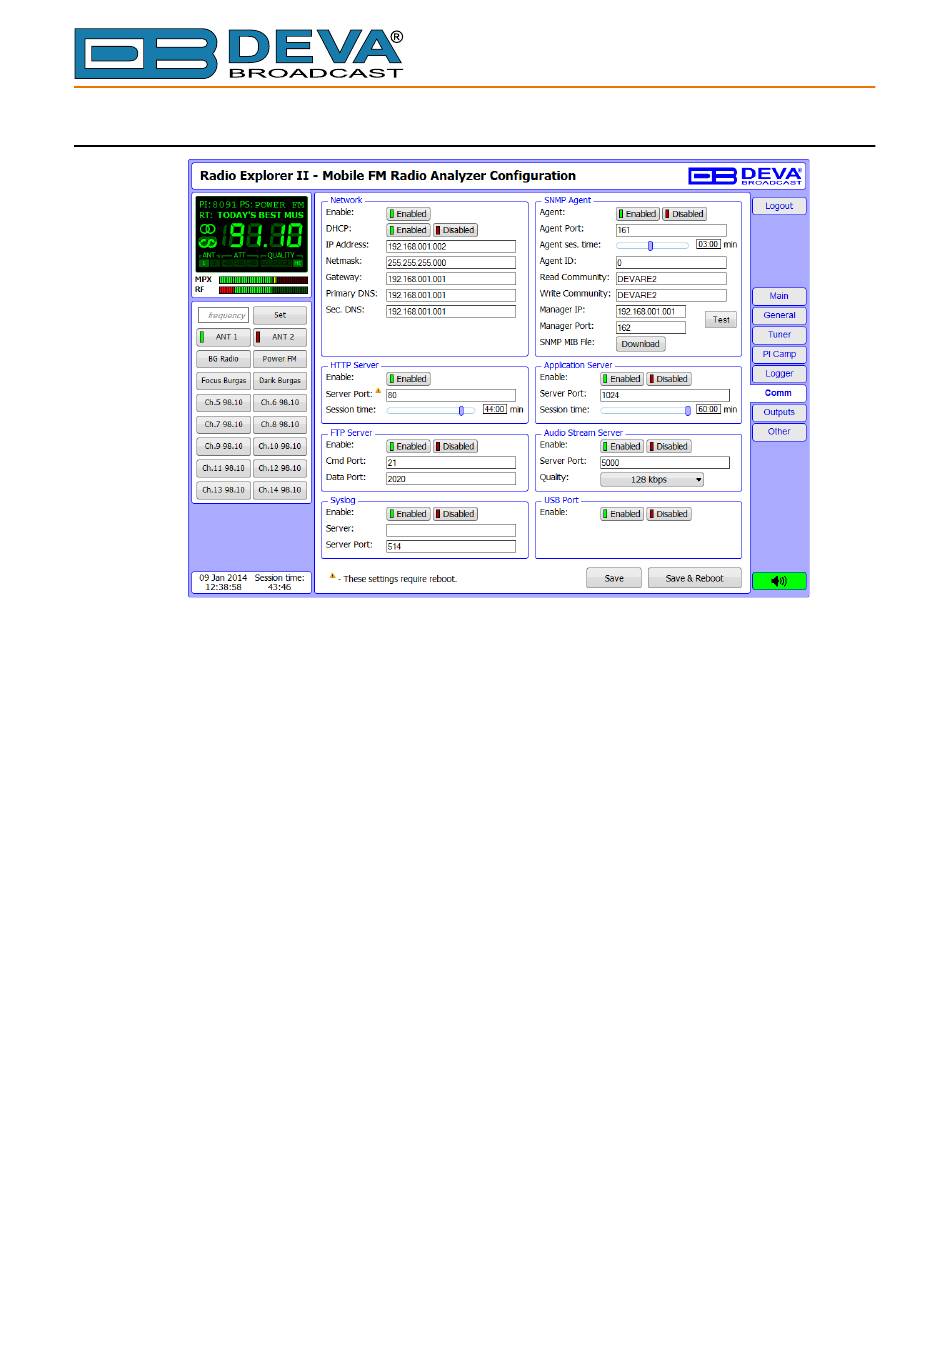This screenshot has width=950, height=1360.
Task: Click the Write Community field
Action: (671, 295)
